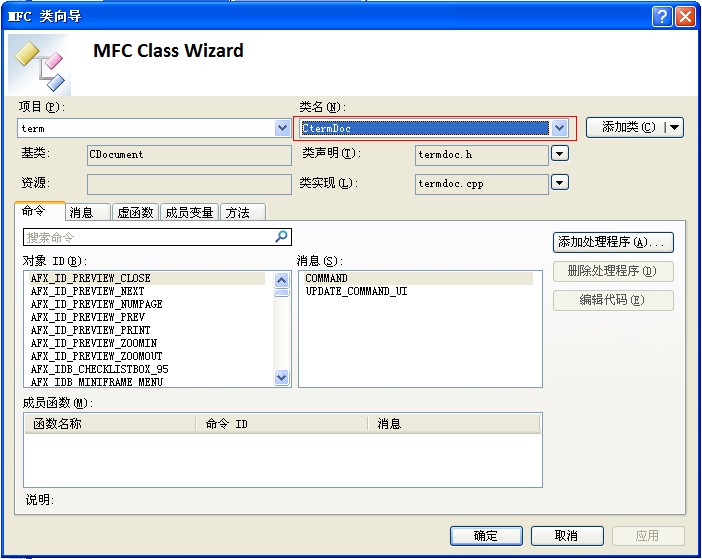Screen dimensions: 702x559
Task: Click the 取消 button
Action: (567, 536)
